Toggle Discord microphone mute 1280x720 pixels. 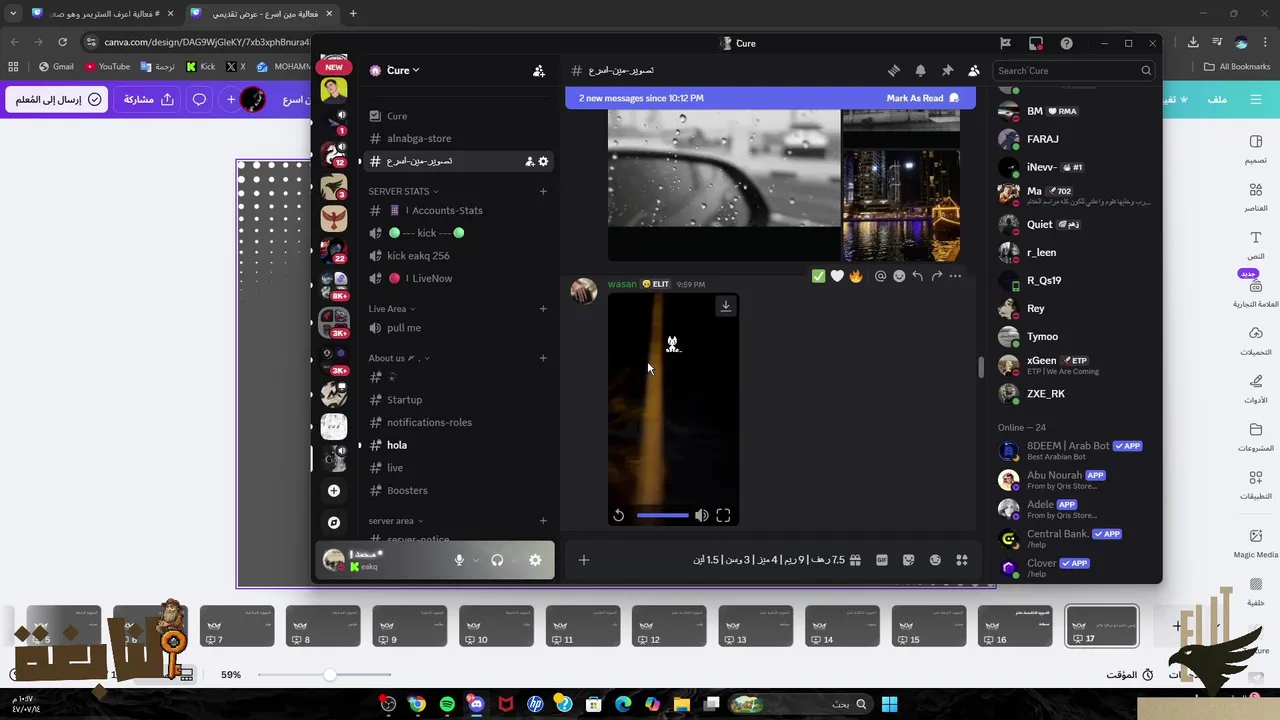tap(459, 561)
